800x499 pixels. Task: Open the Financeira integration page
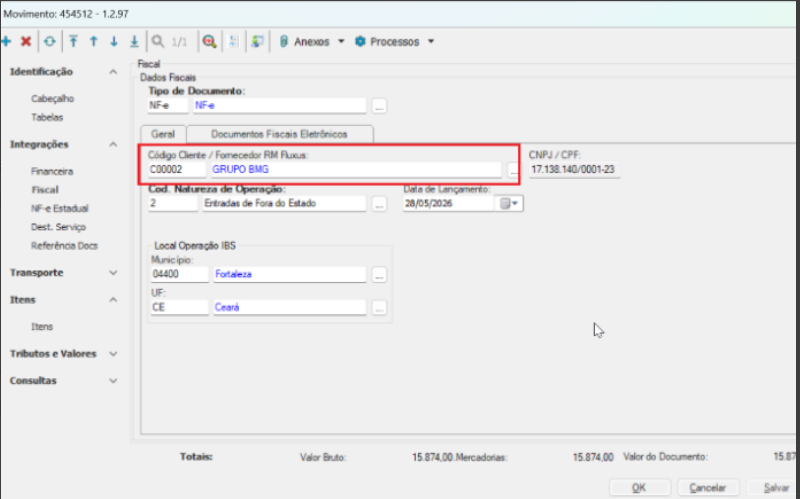tap(52, 171)
